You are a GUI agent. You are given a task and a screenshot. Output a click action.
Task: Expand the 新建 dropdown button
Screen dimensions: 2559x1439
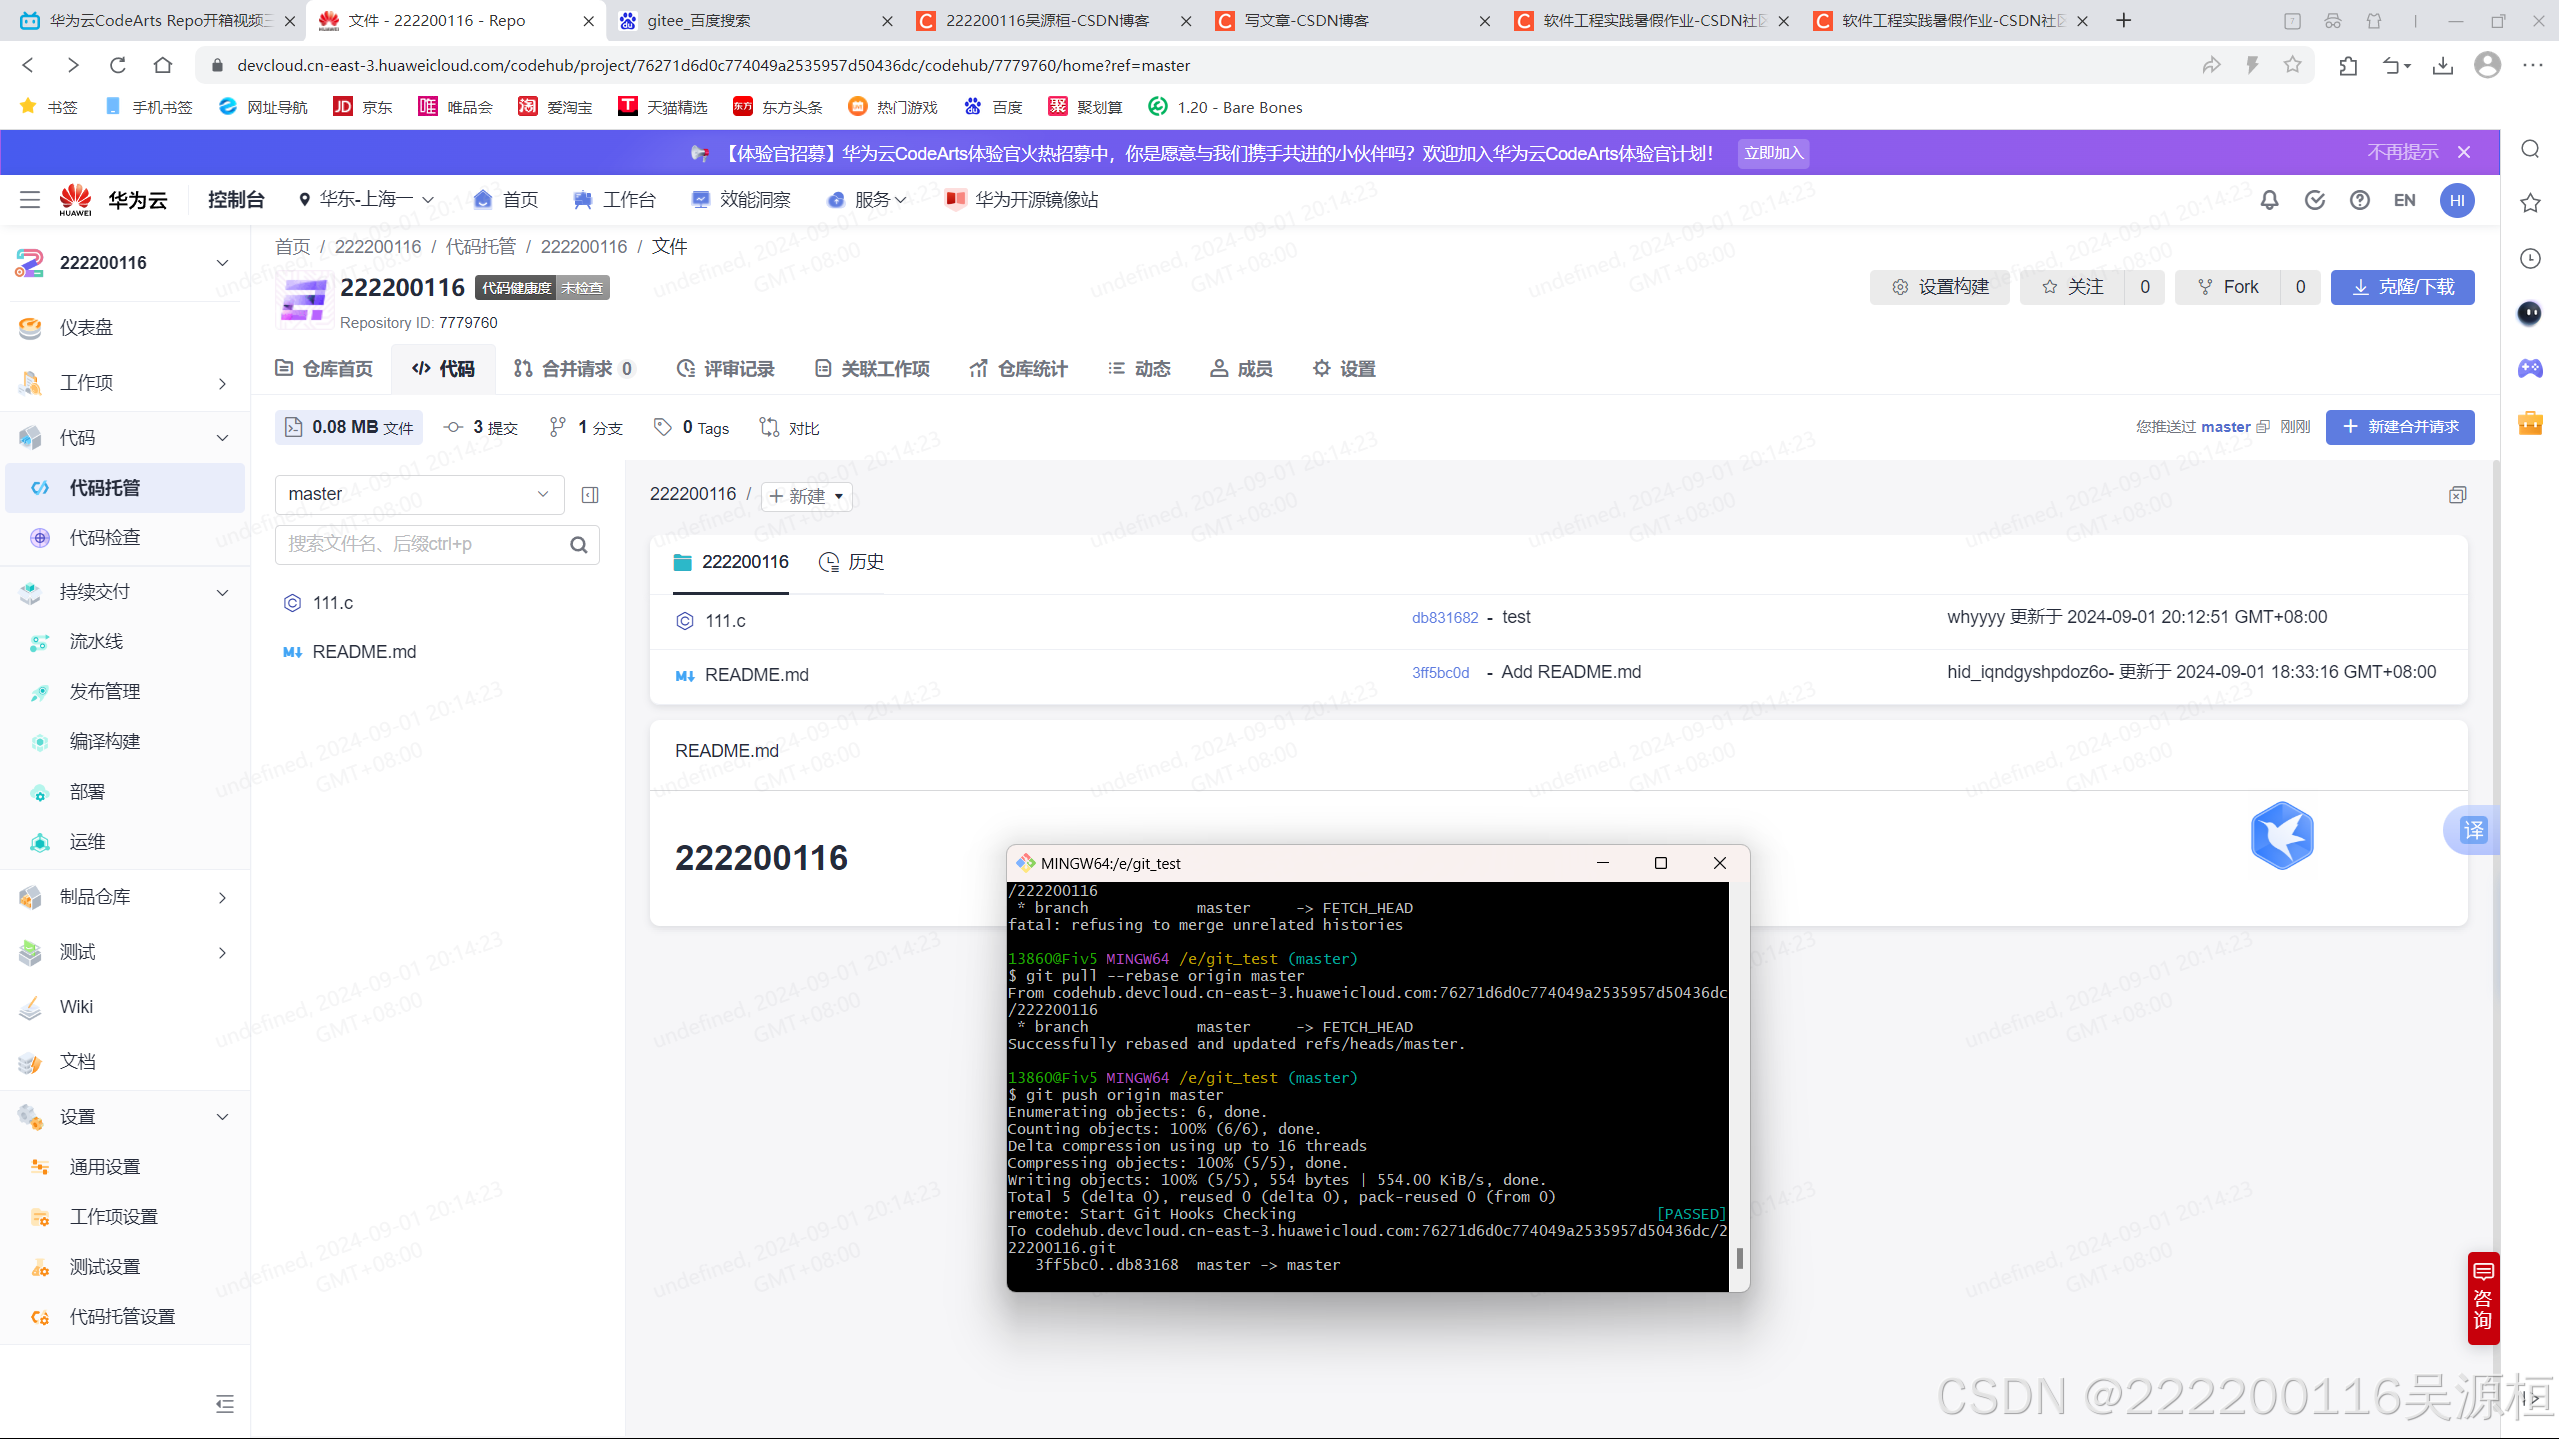(x=807, y=497)
